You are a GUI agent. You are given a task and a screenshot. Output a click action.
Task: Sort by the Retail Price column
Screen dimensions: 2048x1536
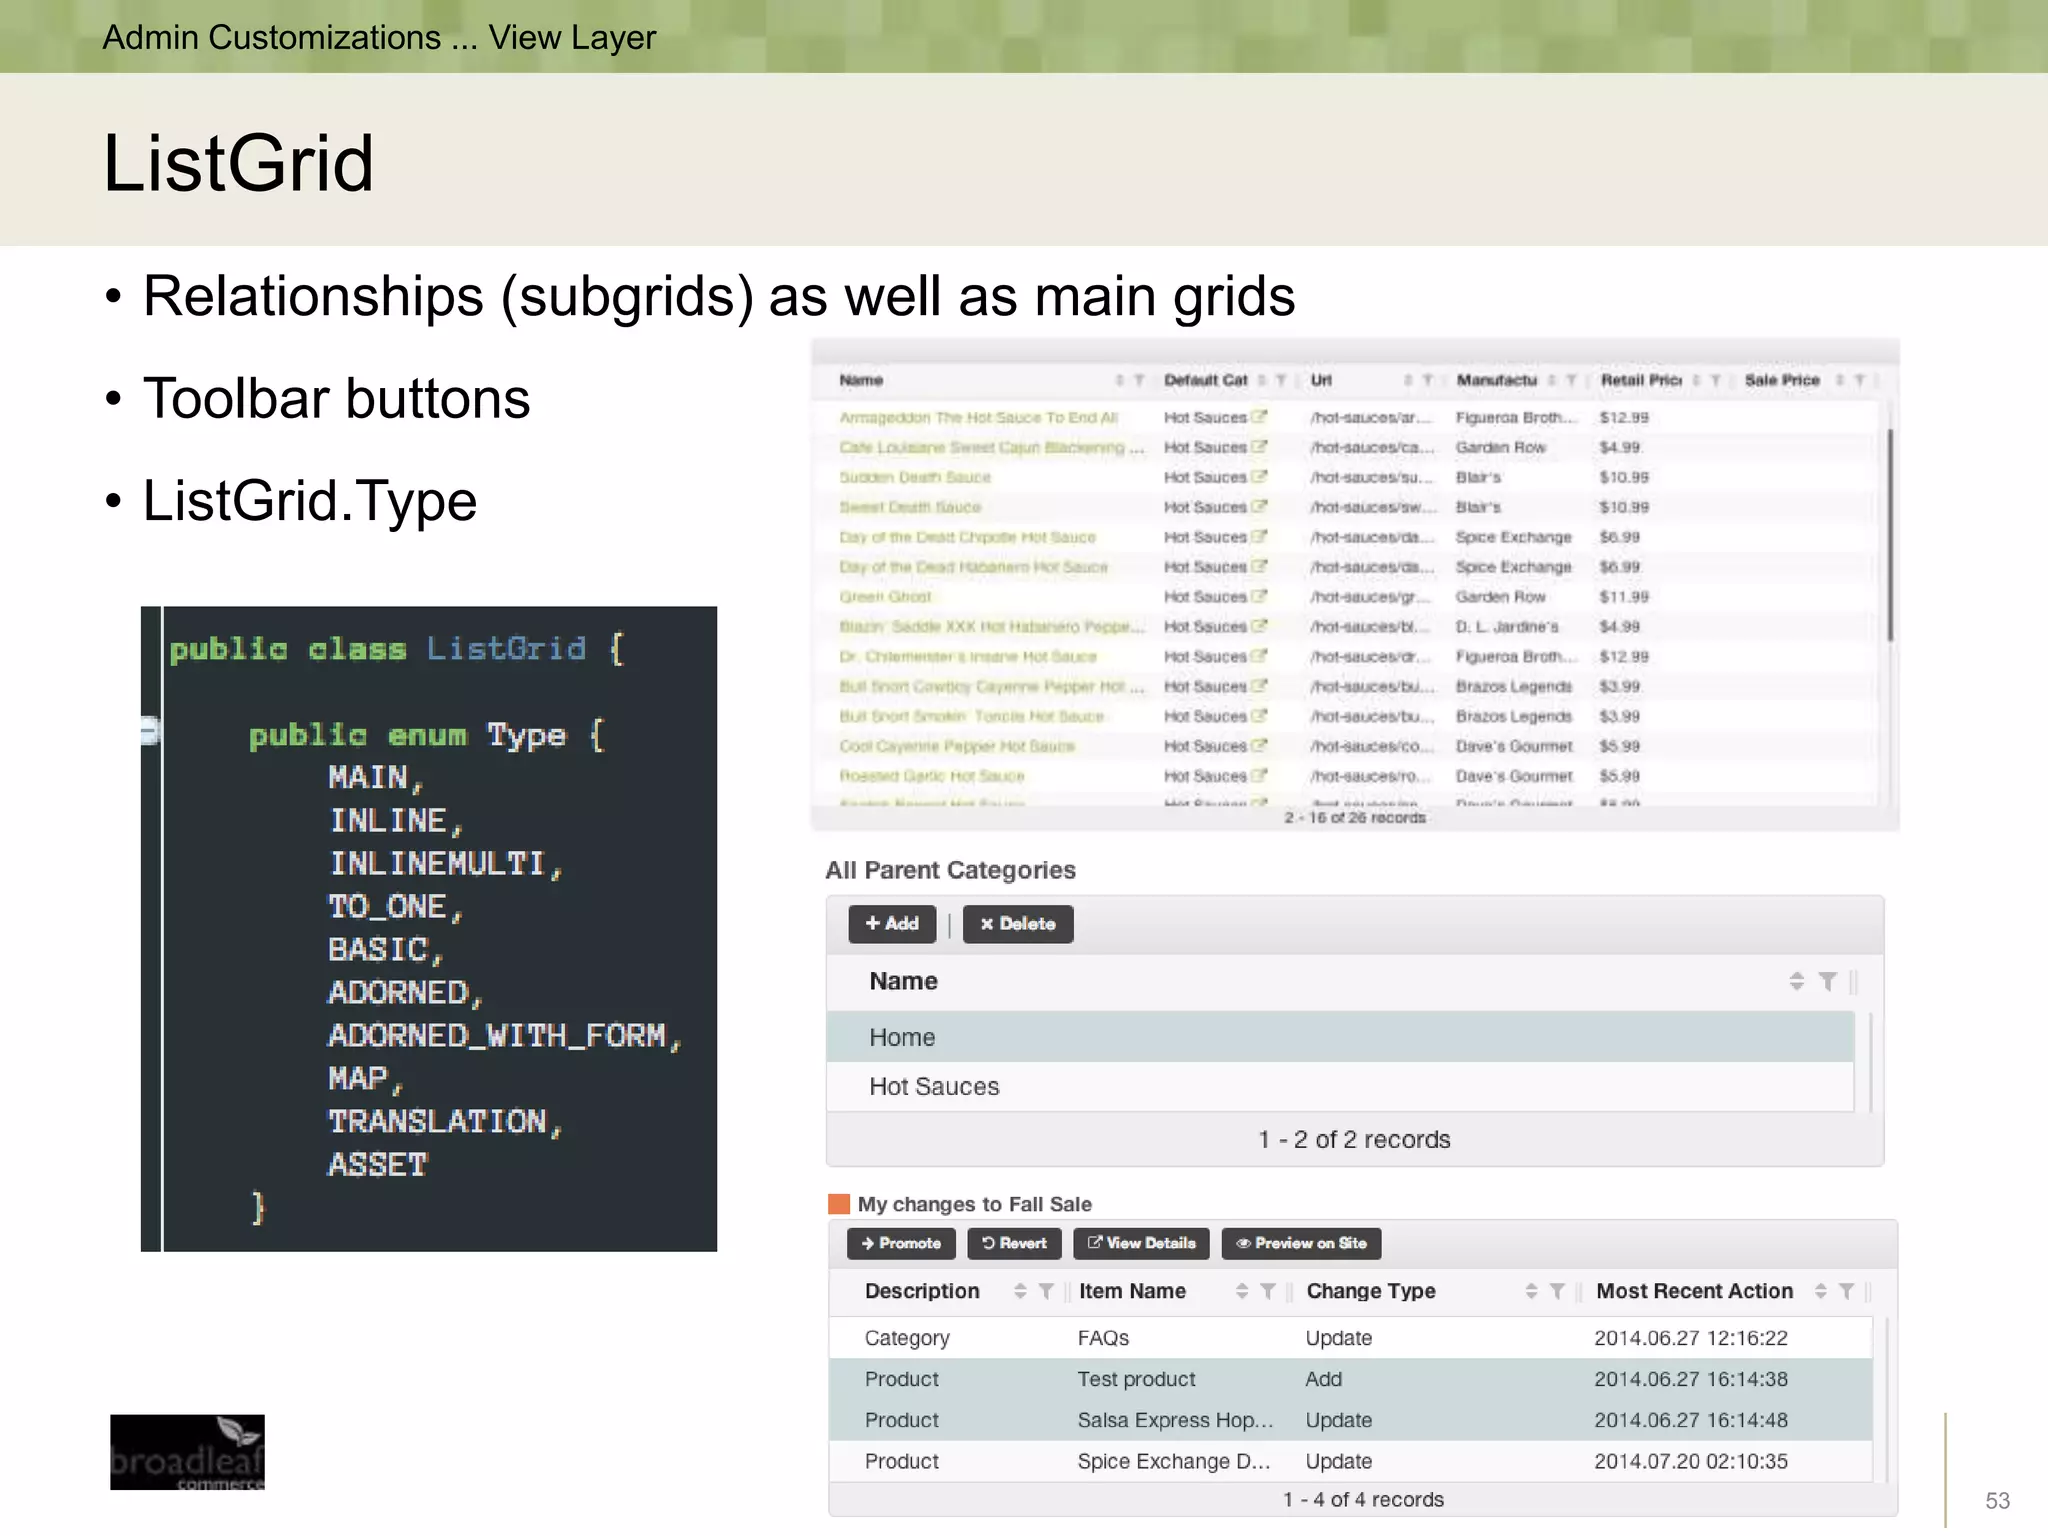[x=1696, y=380]
